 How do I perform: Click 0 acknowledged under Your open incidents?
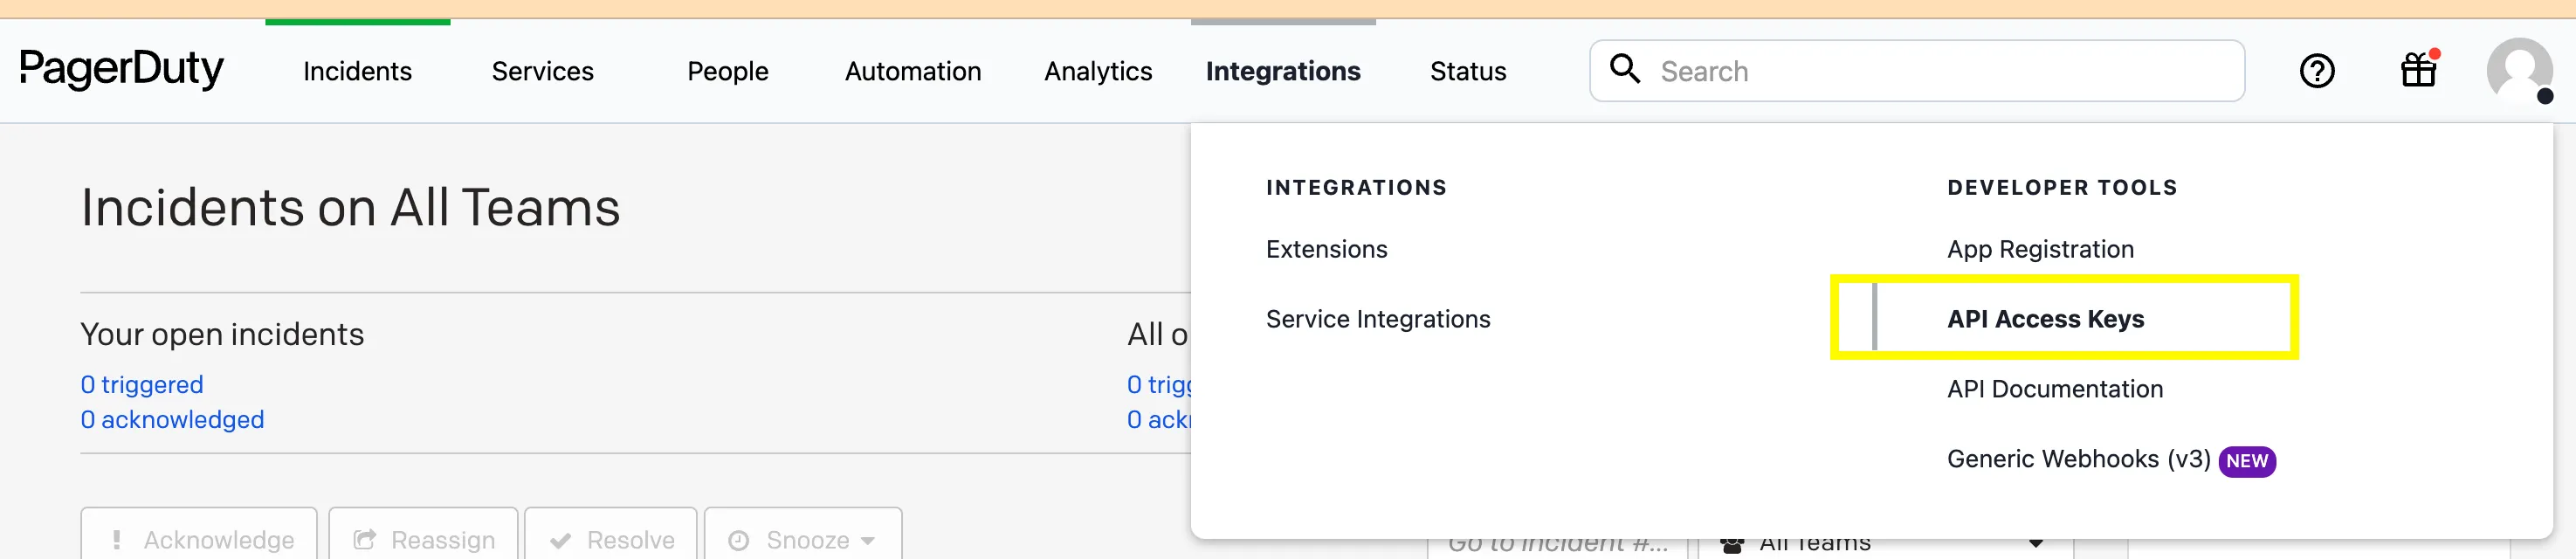[x=172, y=420]
